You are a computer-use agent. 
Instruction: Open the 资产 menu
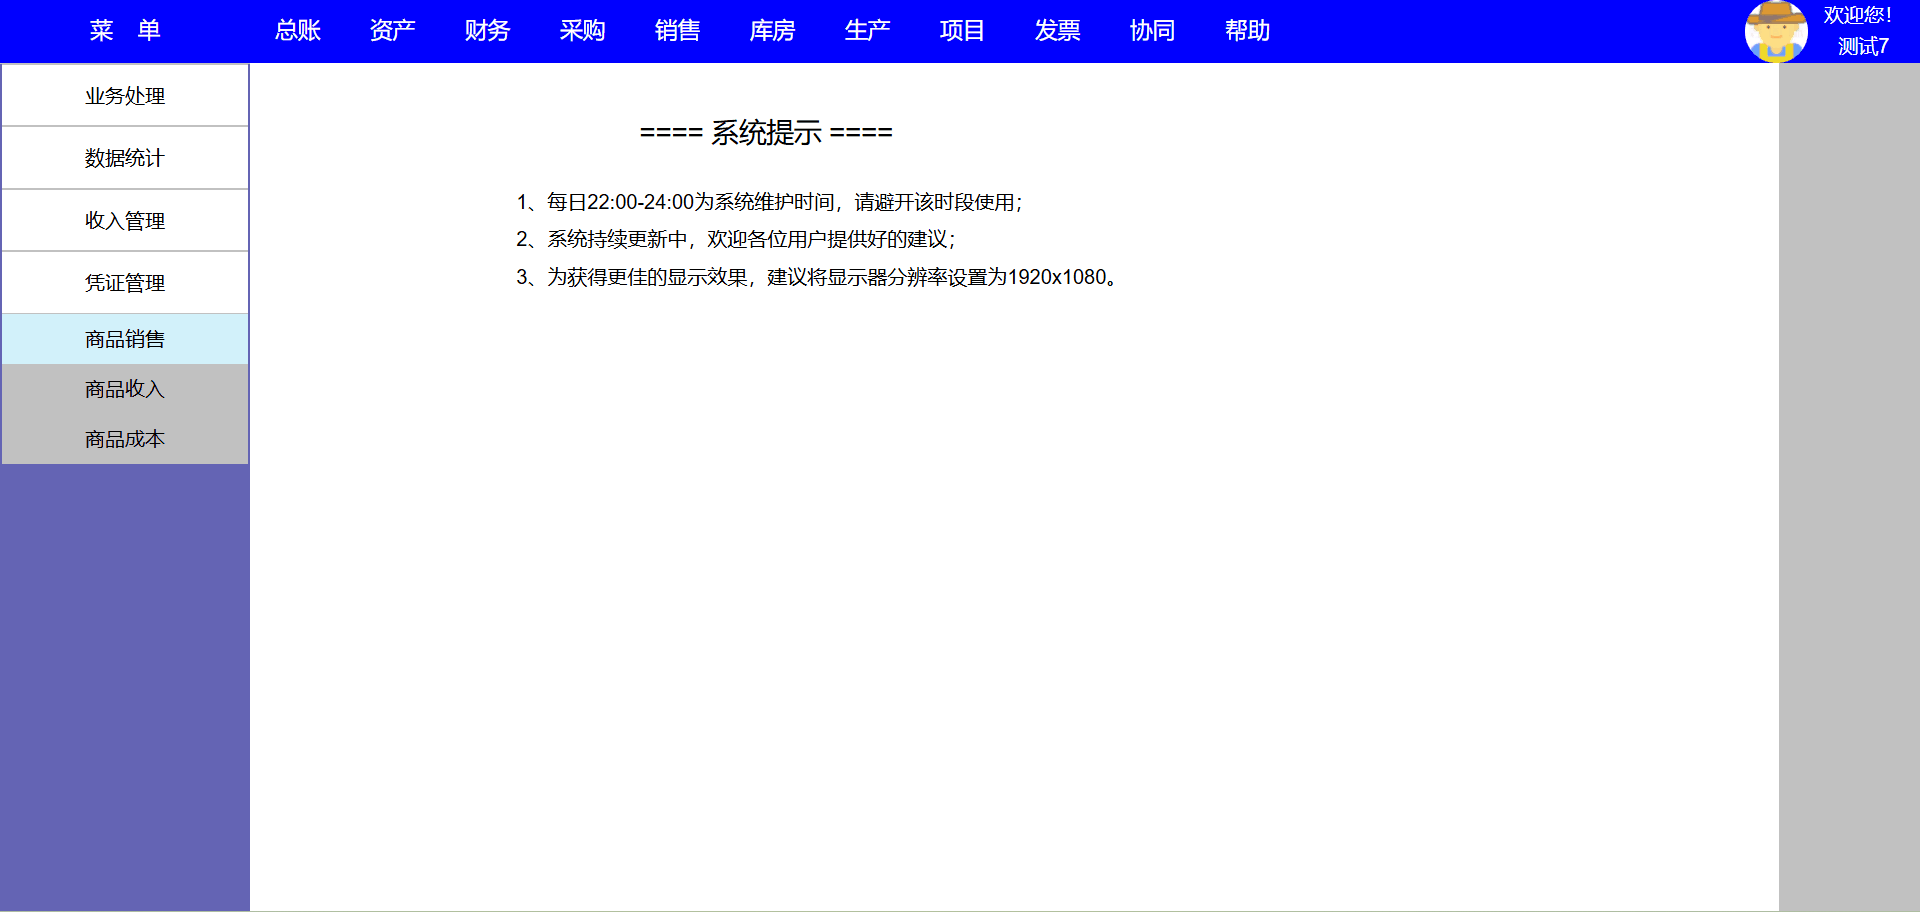[392, 31]
